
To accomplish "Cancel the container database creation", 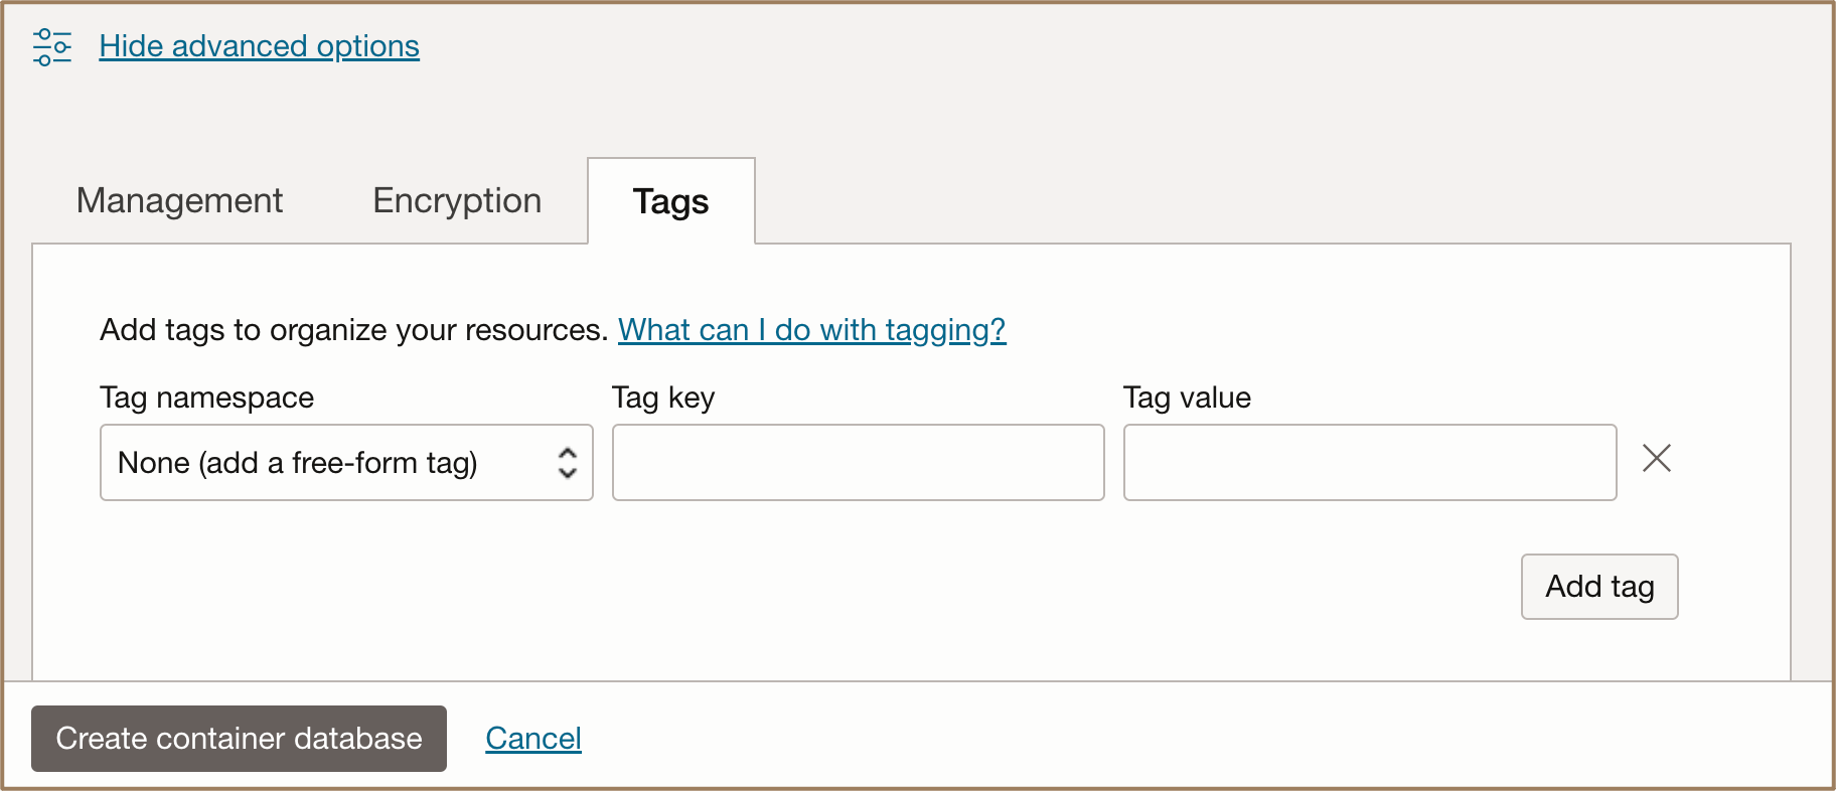I will (533, 739).
